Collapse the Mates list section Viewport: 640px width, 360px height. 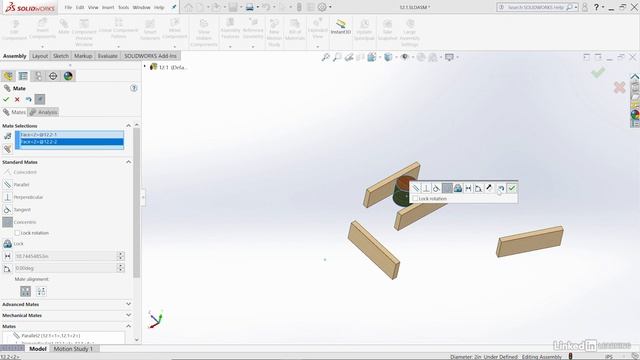coord(129,326)
